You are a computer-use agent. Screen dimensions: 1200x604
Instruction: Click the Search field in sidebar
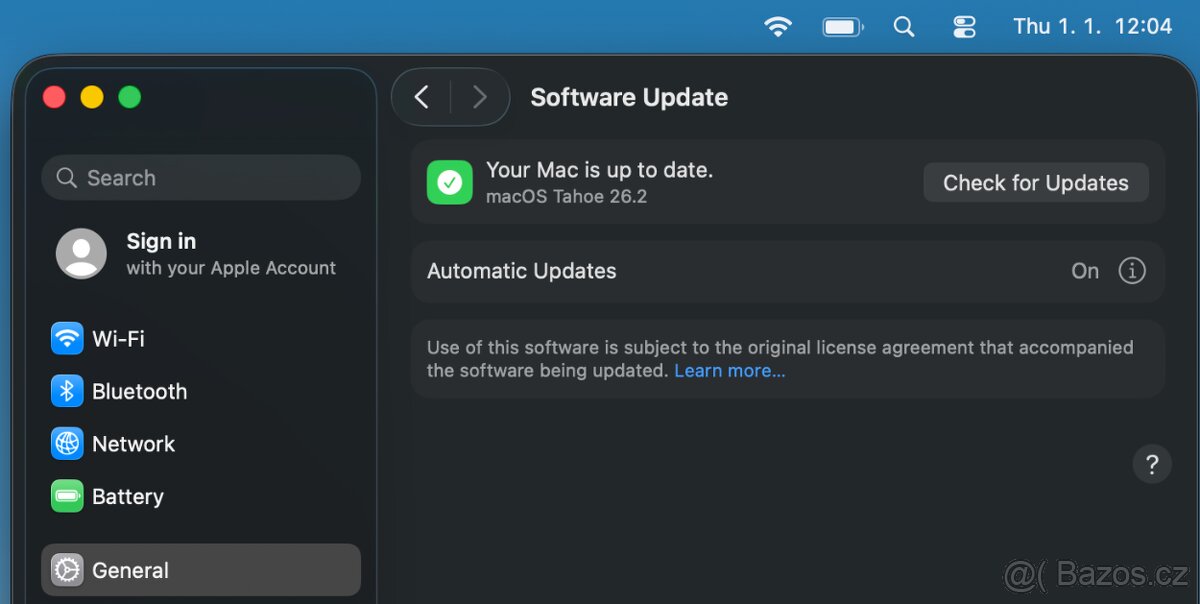point(201,178)
